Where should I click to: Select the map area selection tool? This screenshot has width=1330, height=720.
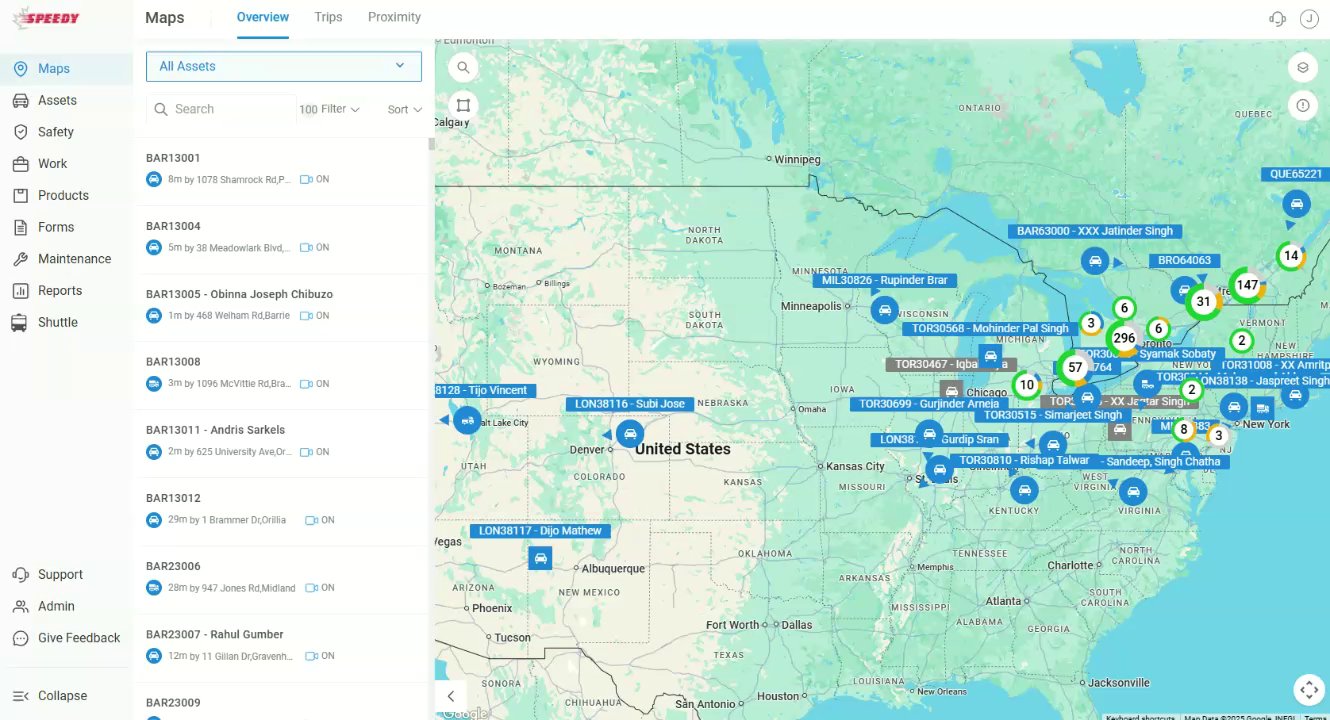[x=463, y=105]
